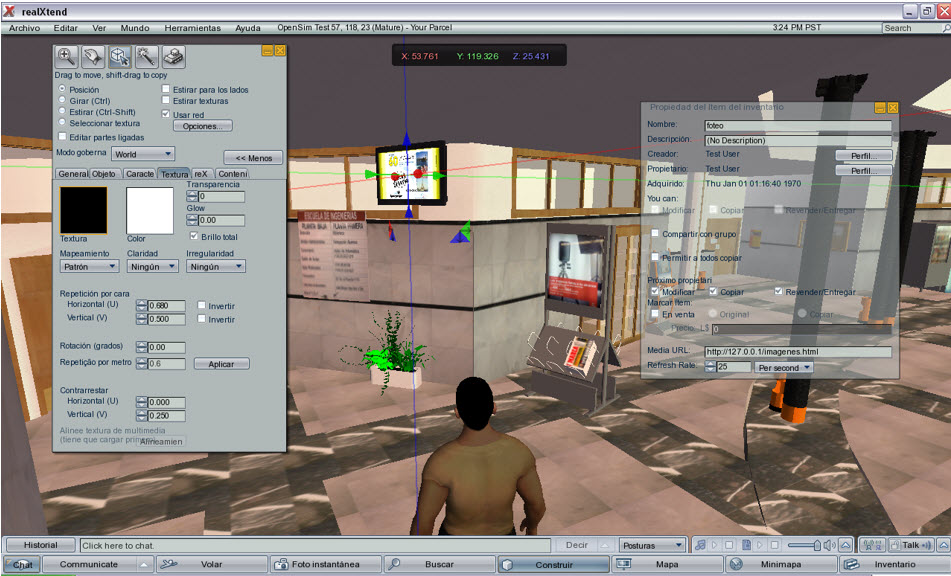Check Invertir for Vertical (V) repetition
Screen dimensions: 951x576
(x=201, y=319)
